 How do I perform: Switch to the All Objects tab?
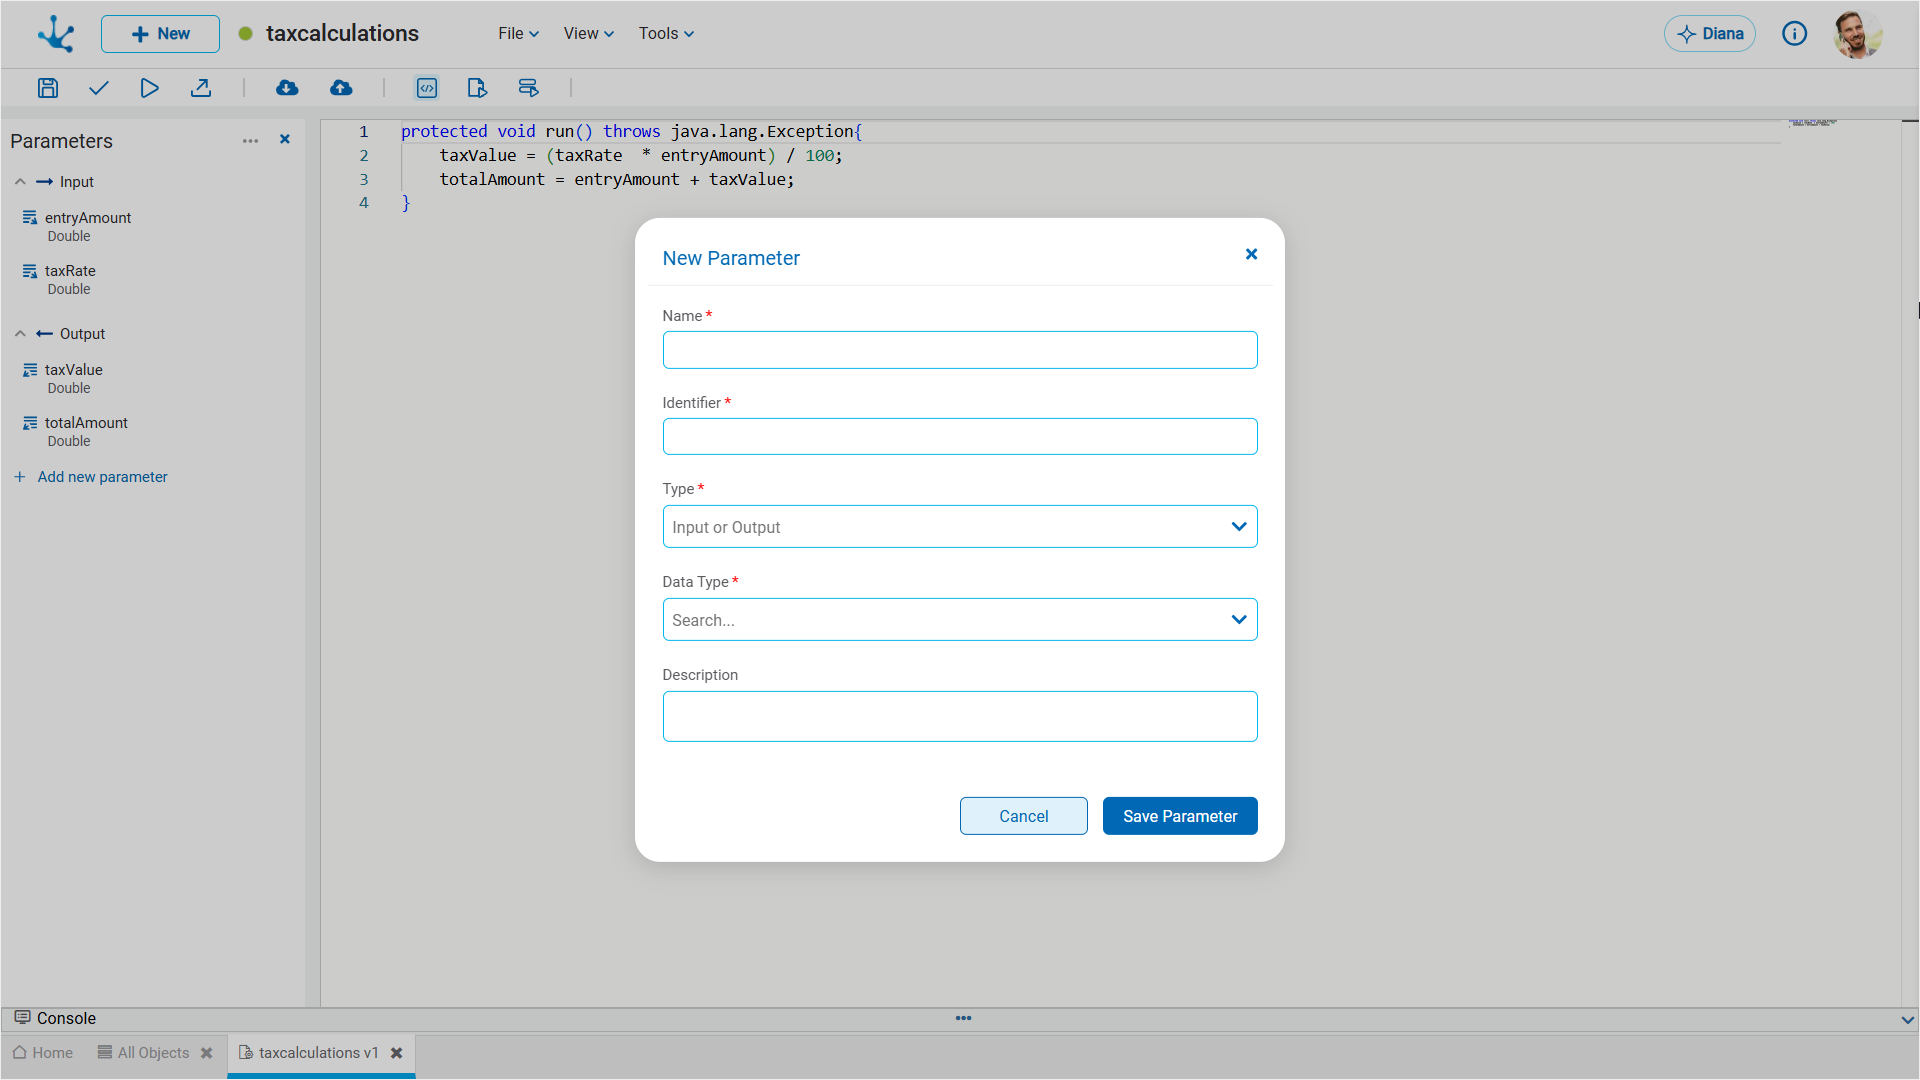click(152, 1053)
